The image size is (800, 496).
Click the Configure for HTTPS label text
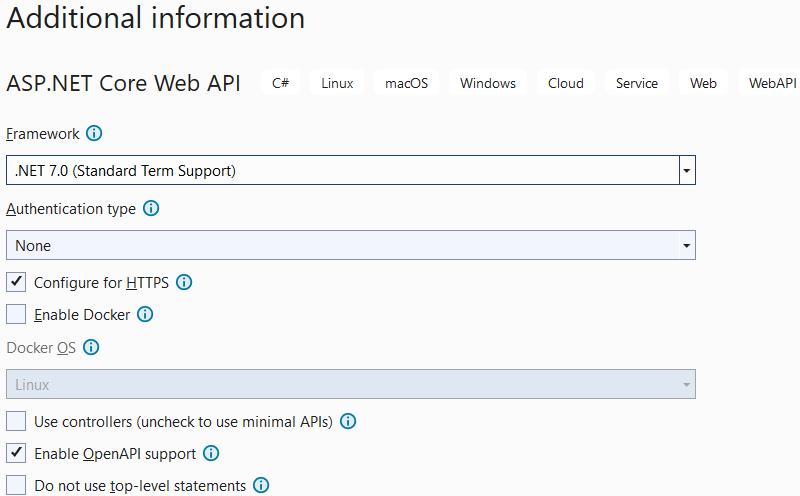coord(102,283)
